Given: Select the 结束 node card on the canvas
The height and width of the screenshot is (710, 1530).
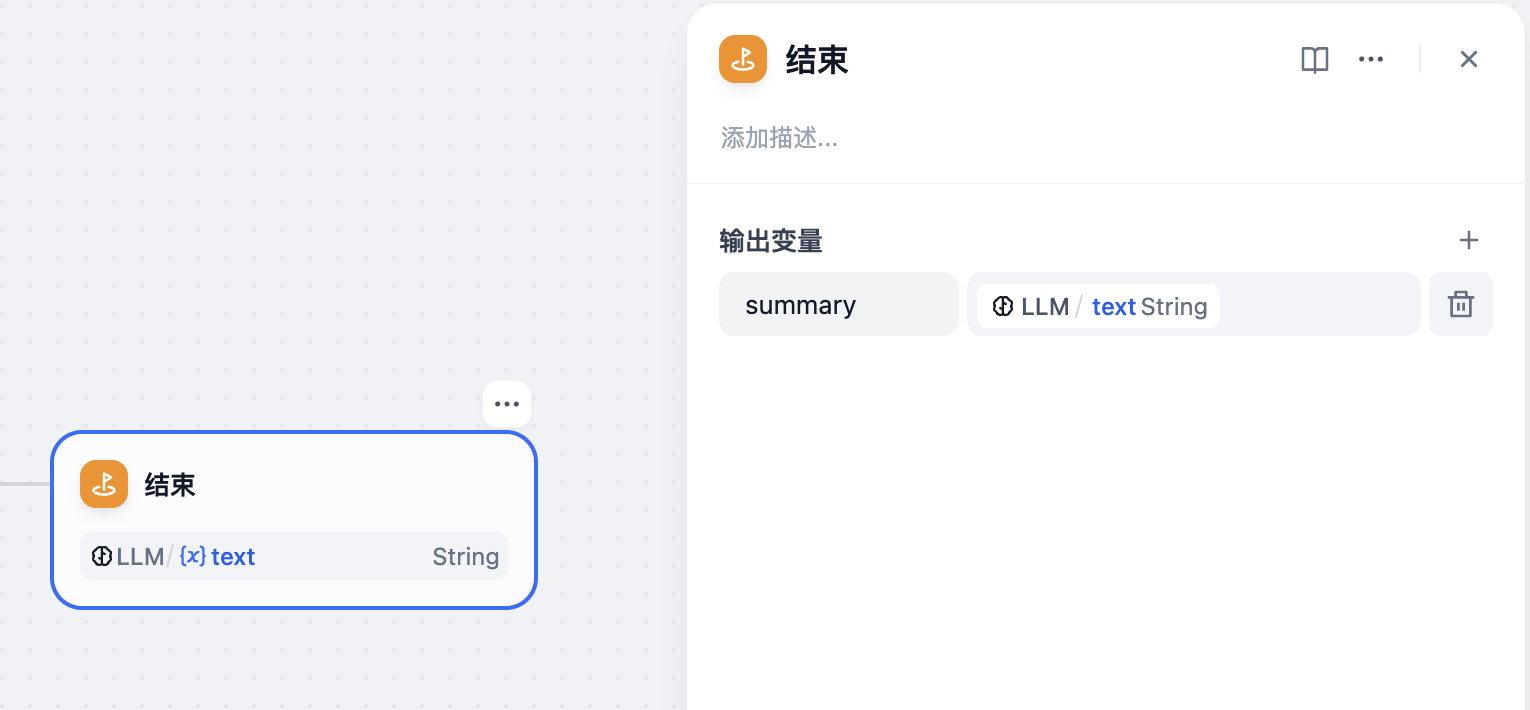Looking at the screenshot, I should pos(293,484).
